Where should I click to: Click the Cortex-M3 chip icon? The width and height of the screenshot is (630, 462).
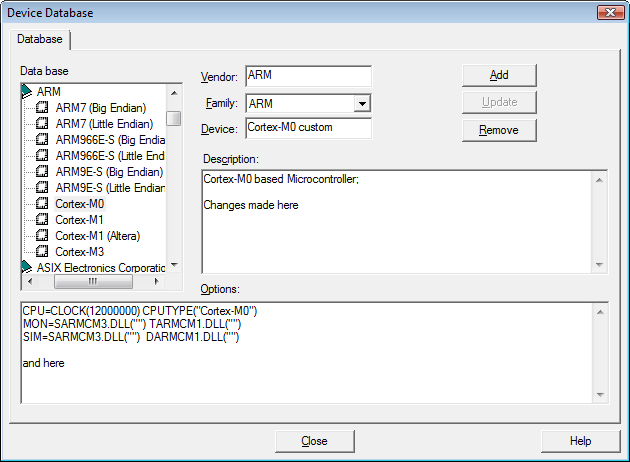(x=42, y=252)
